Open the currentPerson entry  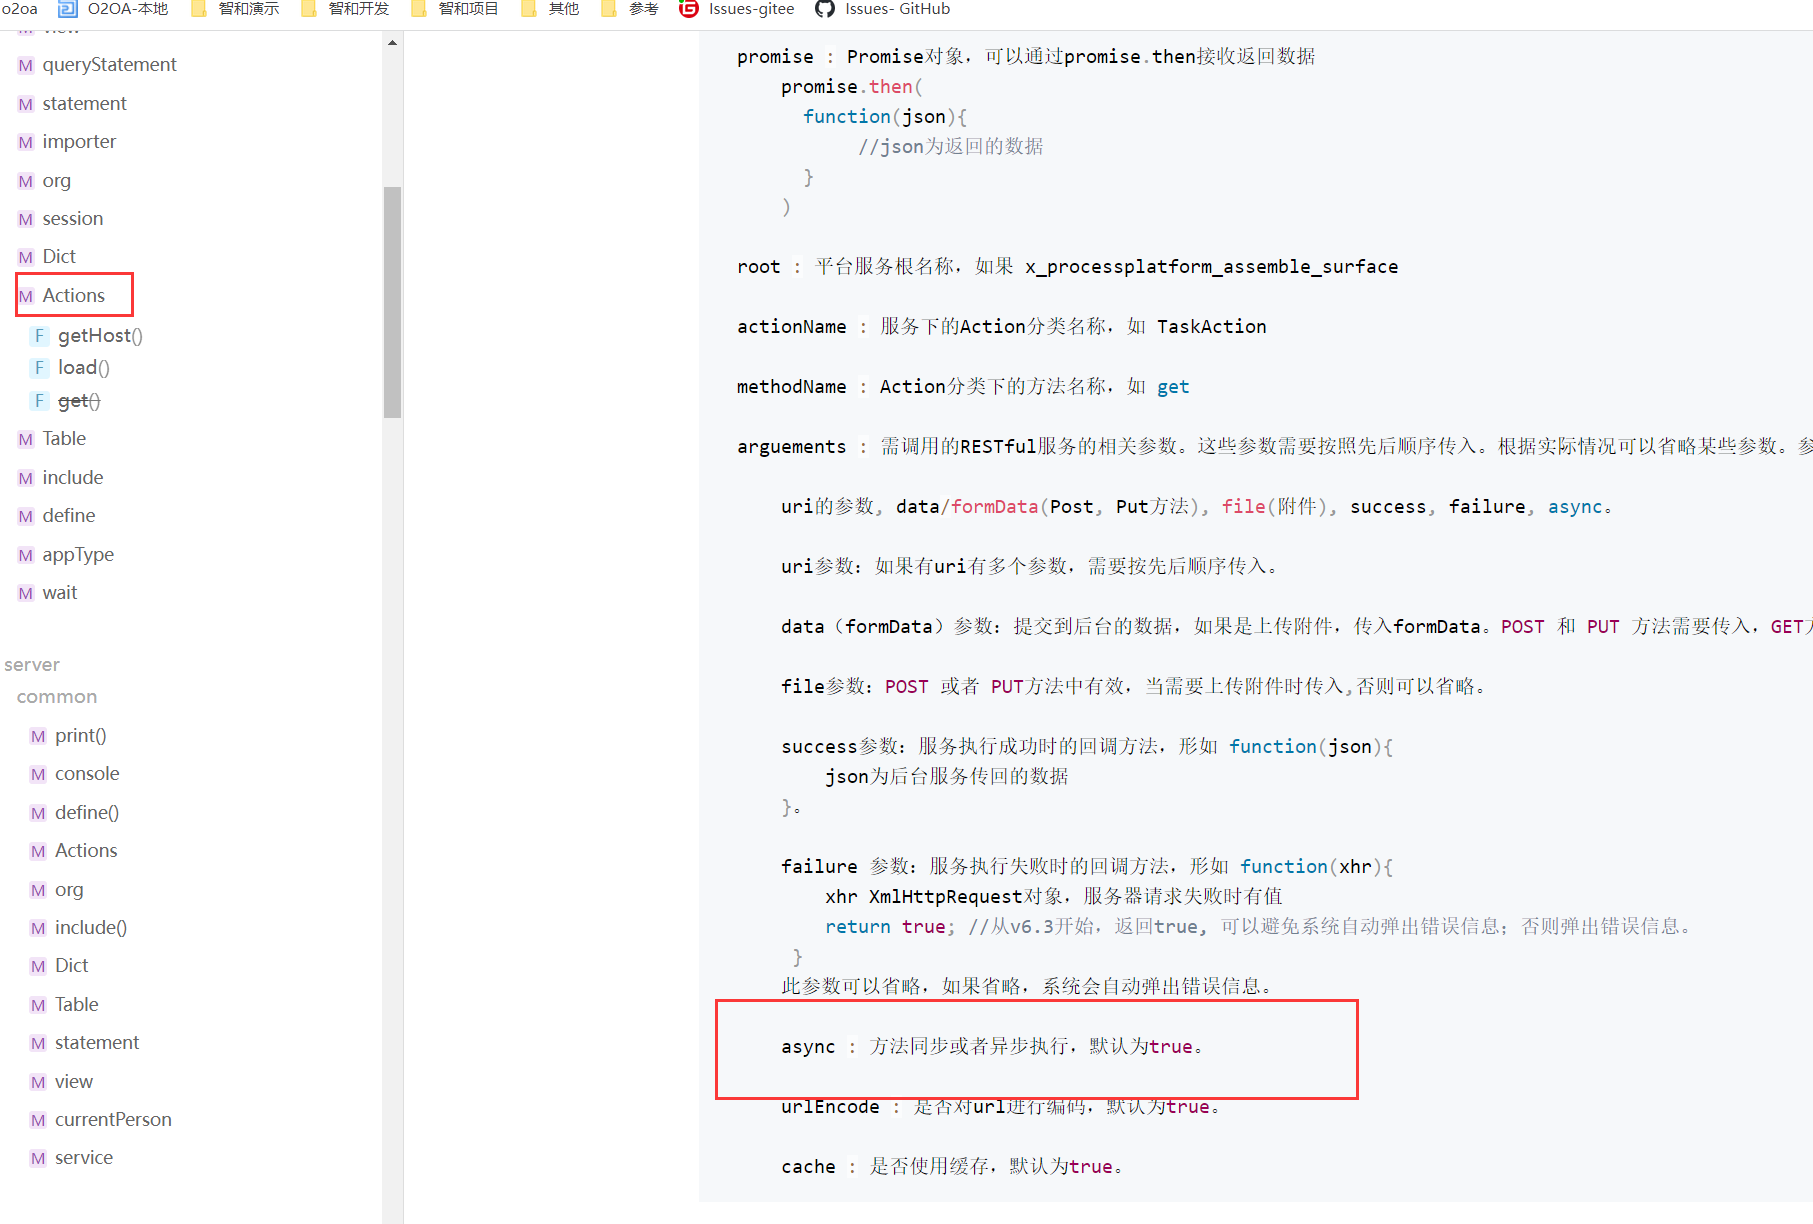pyautogui.click(x=113, y=1120)
